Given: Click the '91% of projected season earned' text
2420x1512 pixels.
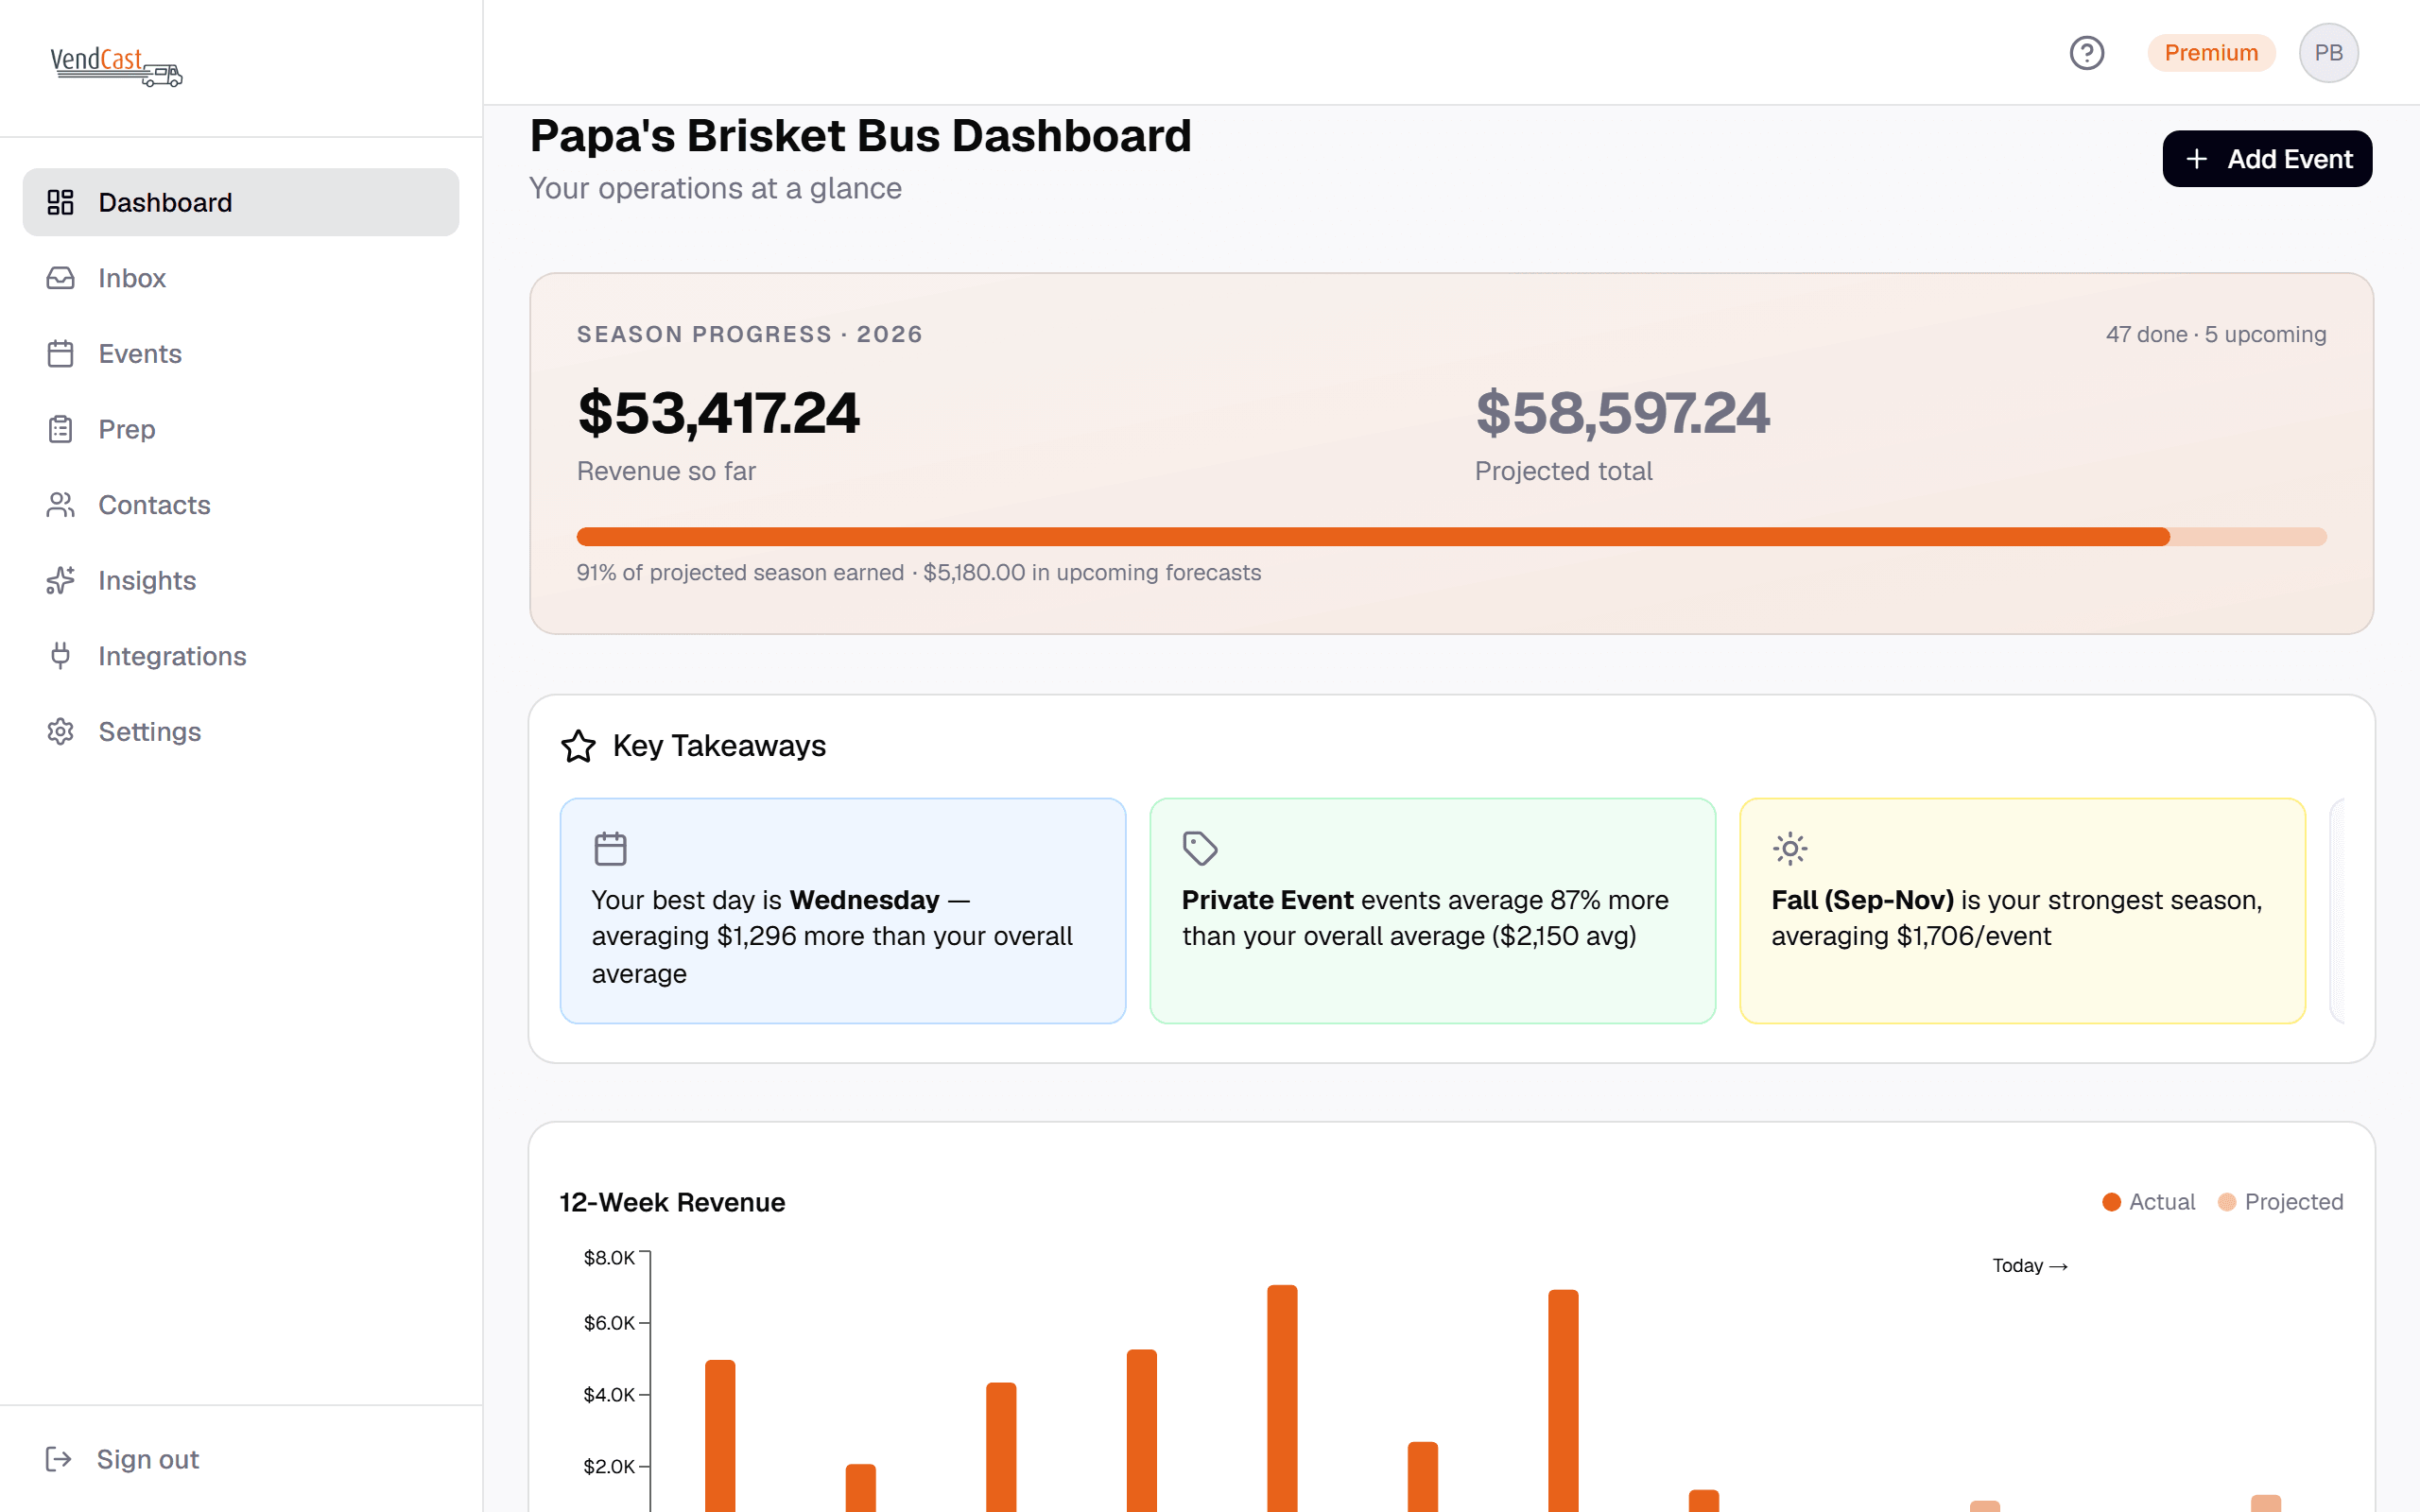Looking at the screenshot, I should click(740, 573).
